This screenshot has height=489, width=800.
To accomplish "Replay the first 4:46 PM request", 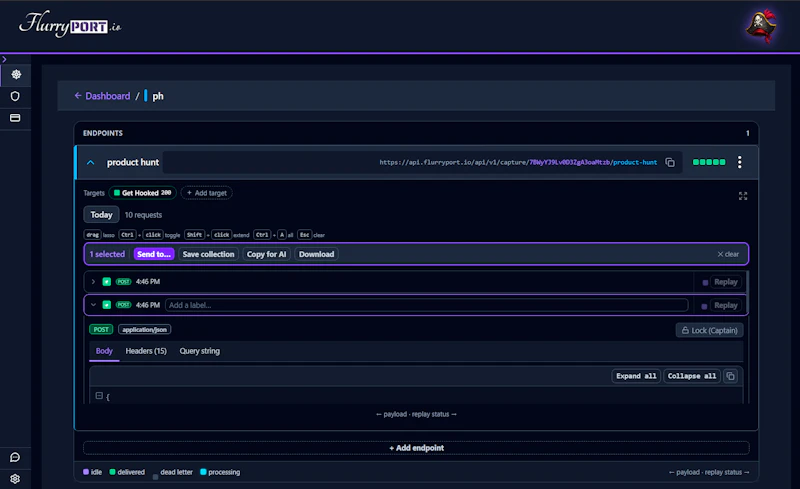I will [x=726, y=282].
